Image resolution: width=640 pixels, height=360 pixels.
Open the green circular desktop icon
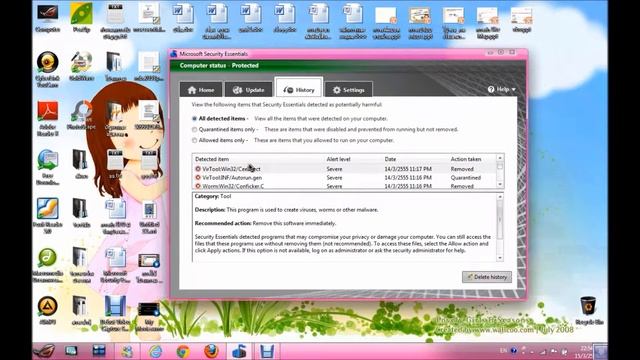pyautogui.click(x=47, y=264)
